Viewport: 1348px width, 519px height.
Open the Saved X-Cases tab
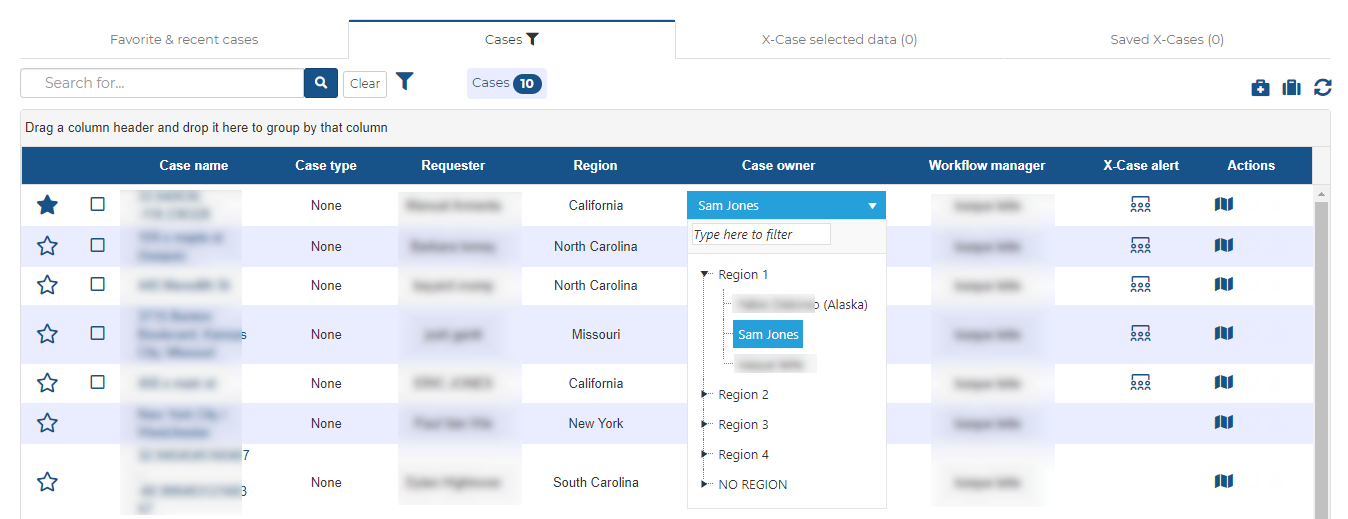(1167, 40)
